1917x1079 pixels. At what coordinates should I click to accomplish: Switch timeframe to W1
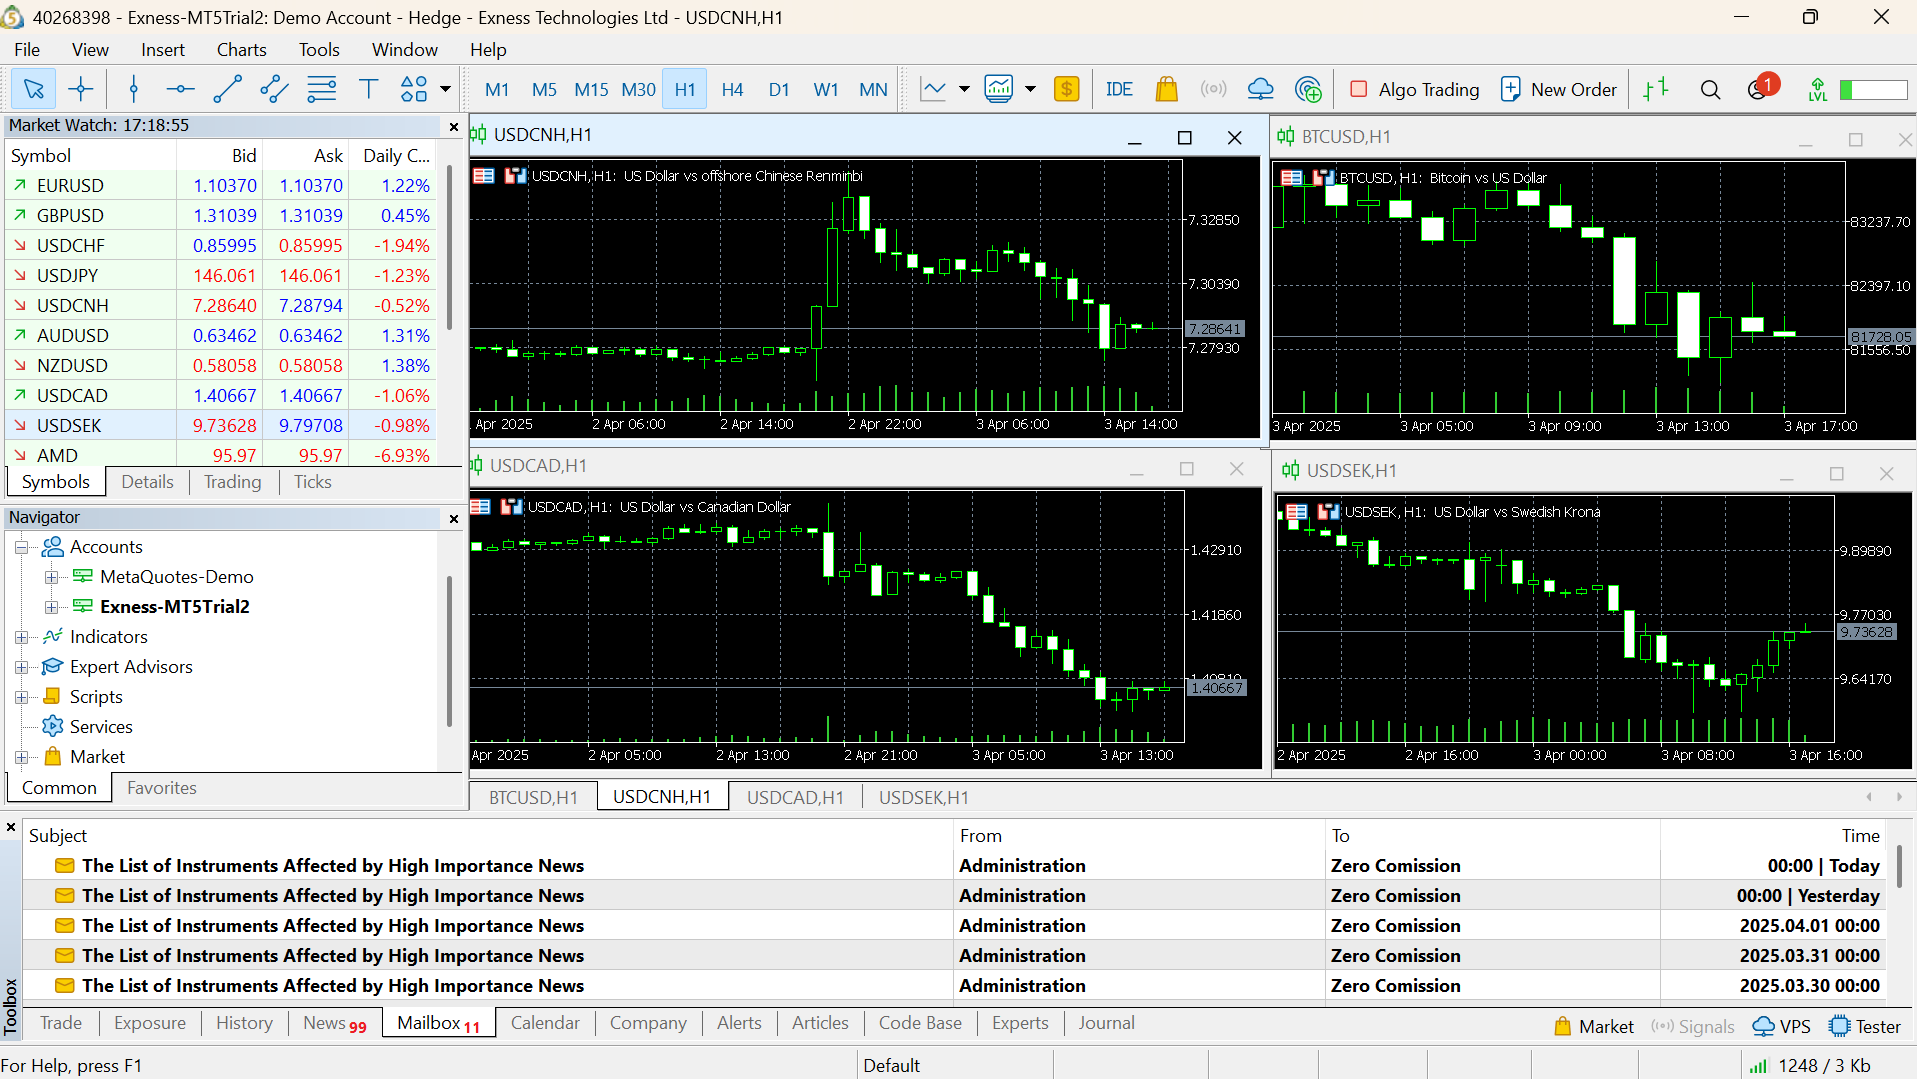[826, 89]
